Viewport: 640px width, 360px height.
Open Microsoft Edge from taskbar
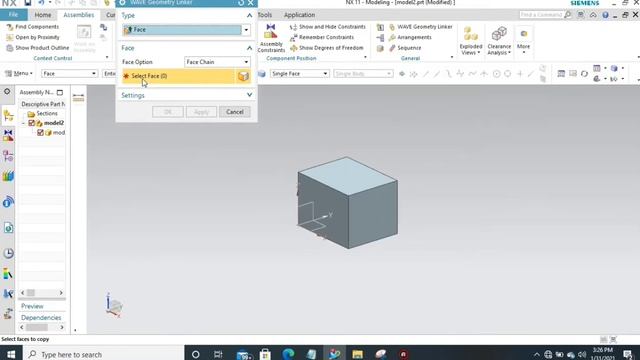coord(288,354)
